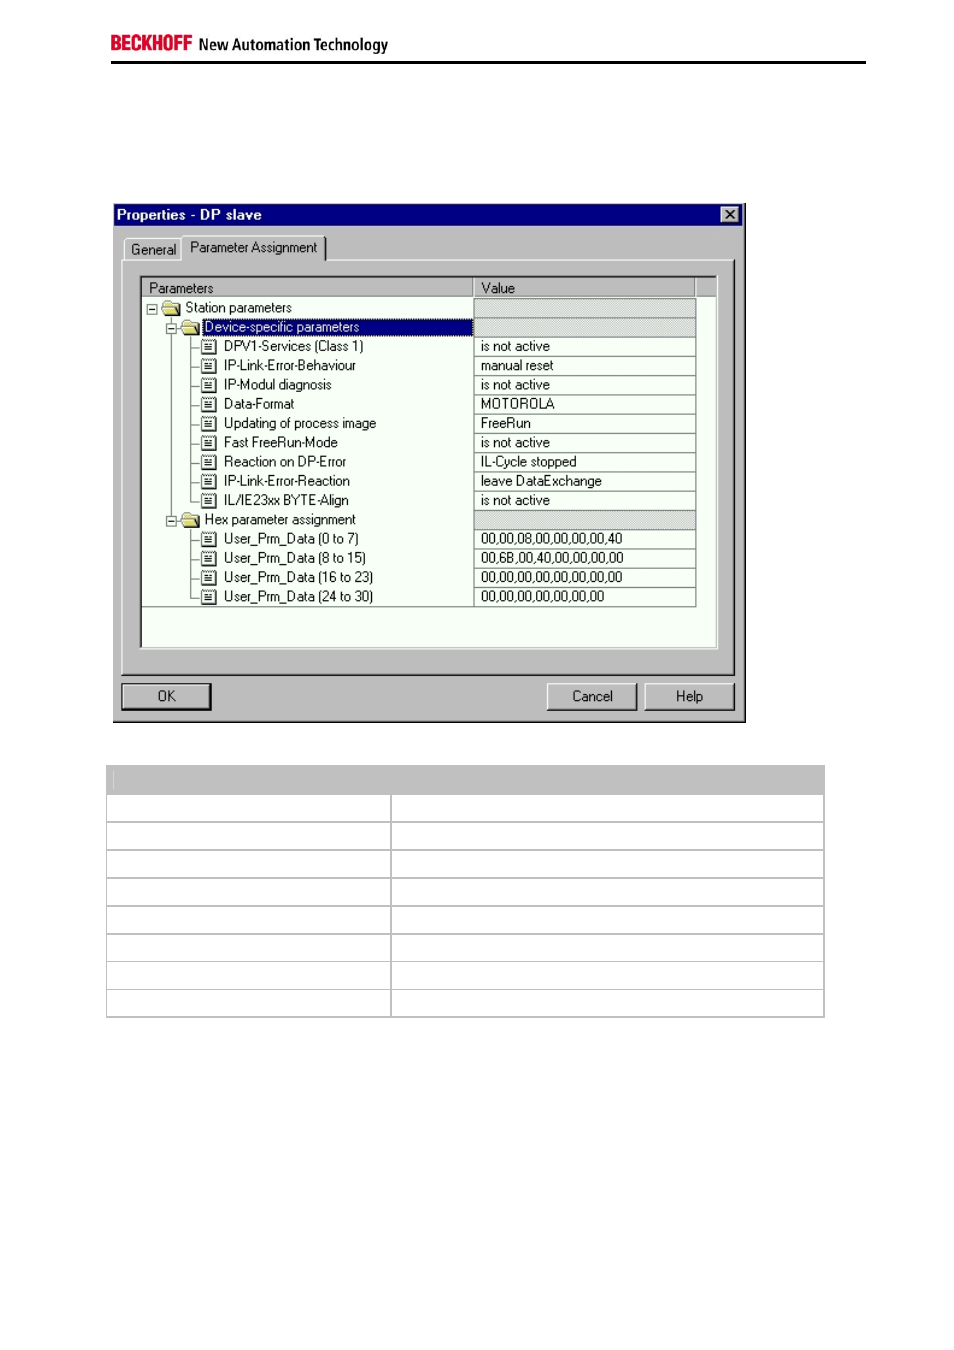Viewport: 954px width, 1350px height.
Task: Click the IL/IE23xx BYTE-Align parameter icon
Action: point(209,501)
